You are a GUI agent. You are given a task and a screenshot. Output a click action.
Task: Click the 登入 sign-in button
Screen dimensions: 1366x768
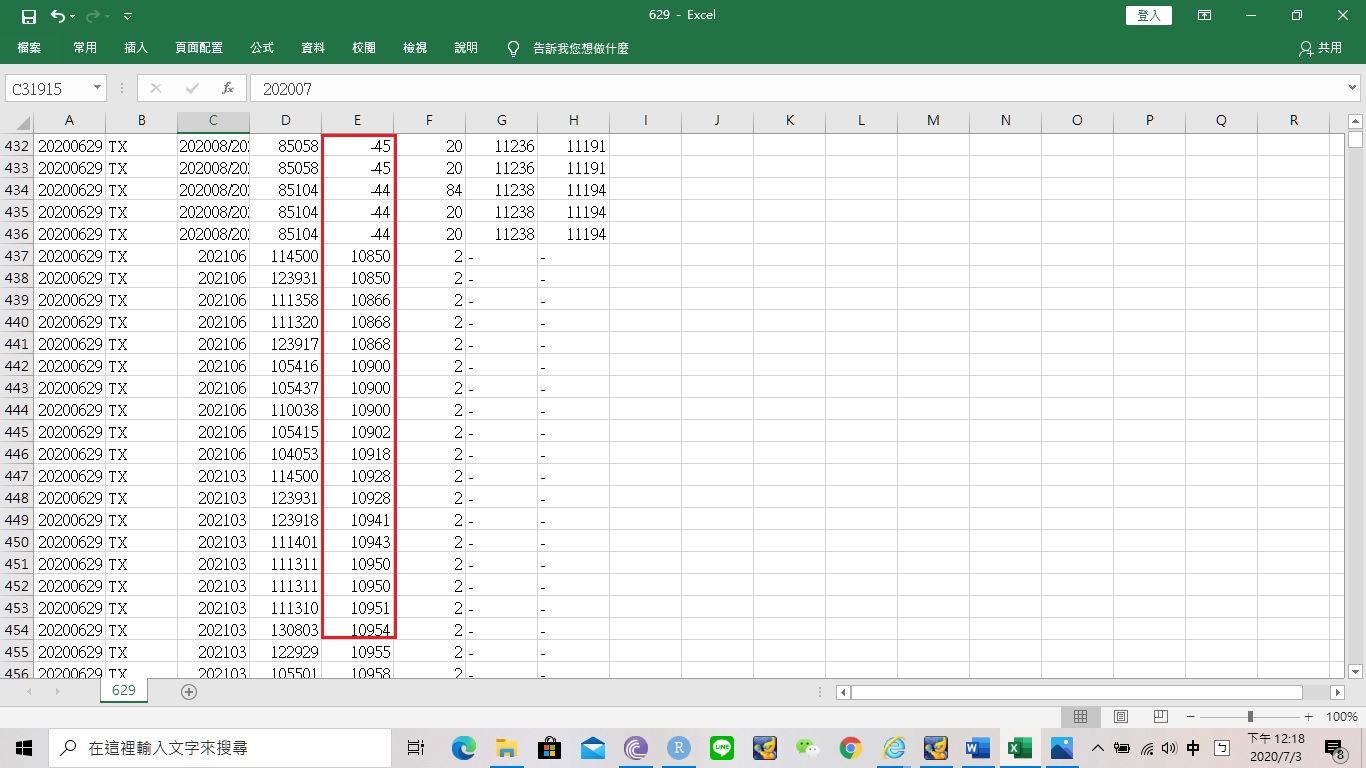point(1149,16)
